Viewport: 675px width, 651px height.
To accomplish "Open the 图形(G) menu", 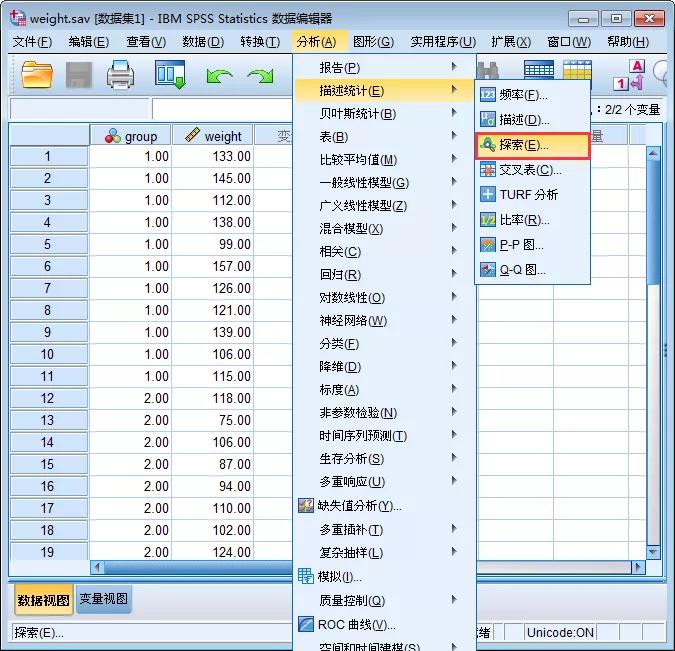I will (x=373, y=42).
